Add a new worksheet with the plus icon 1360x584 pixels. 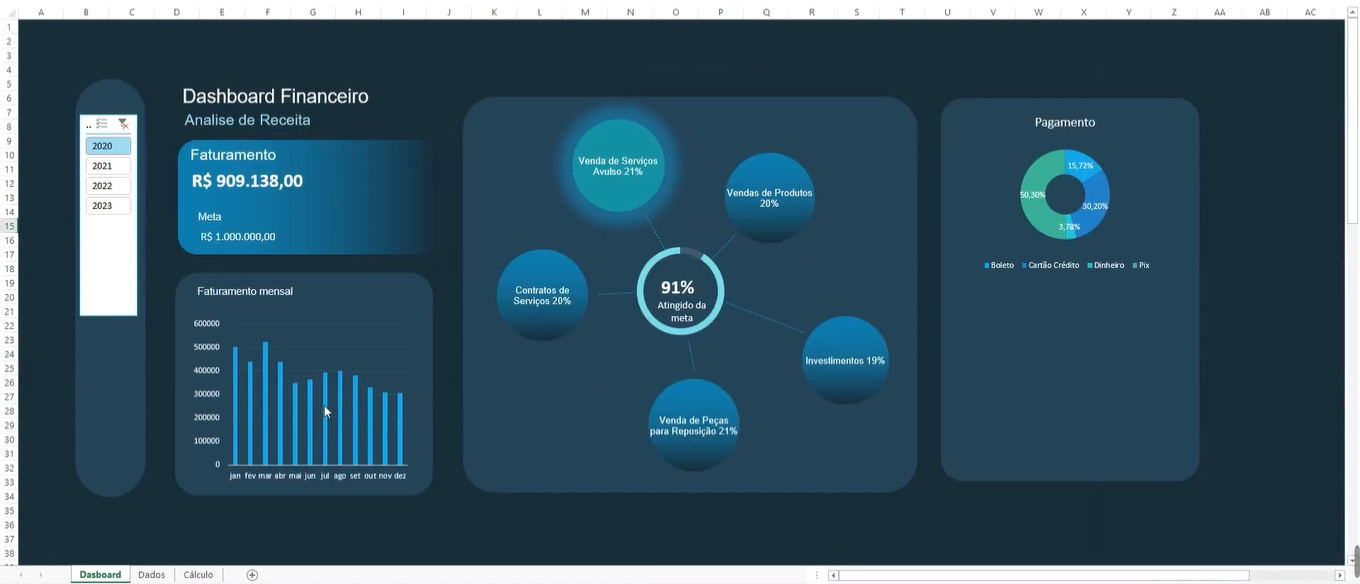coord(252,574)
